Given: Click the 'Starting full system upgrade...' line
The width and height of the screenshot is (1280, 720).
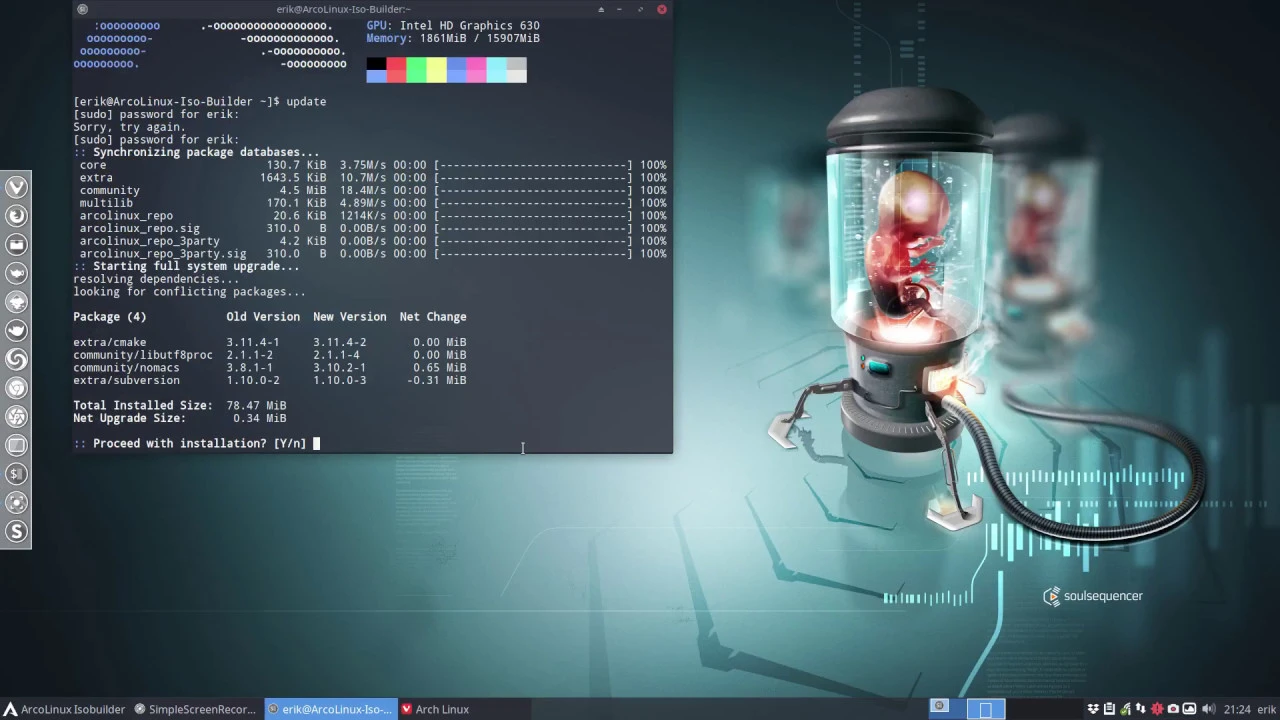Looking at the screenshot, I should tap(186, 267).
